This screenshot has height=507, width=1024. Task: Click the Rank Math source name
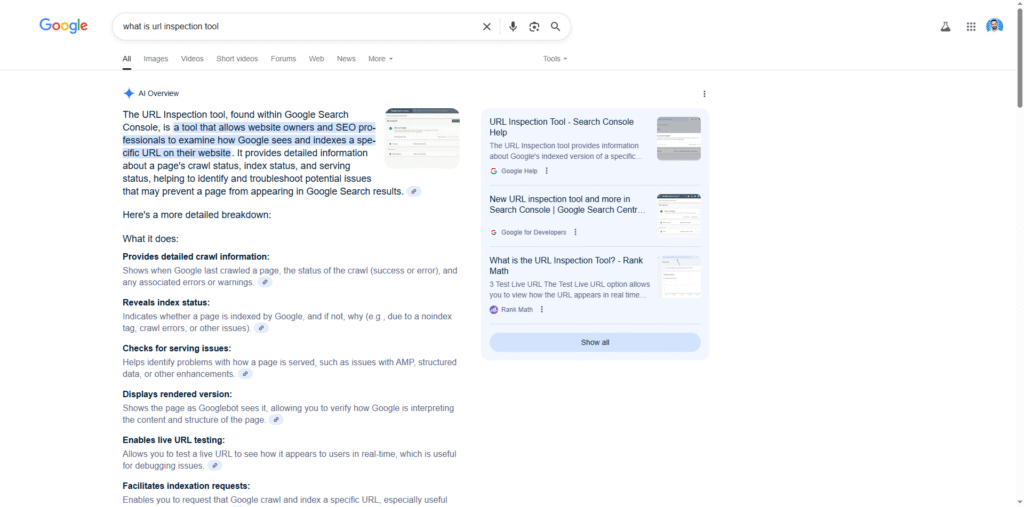pos(517,310)
